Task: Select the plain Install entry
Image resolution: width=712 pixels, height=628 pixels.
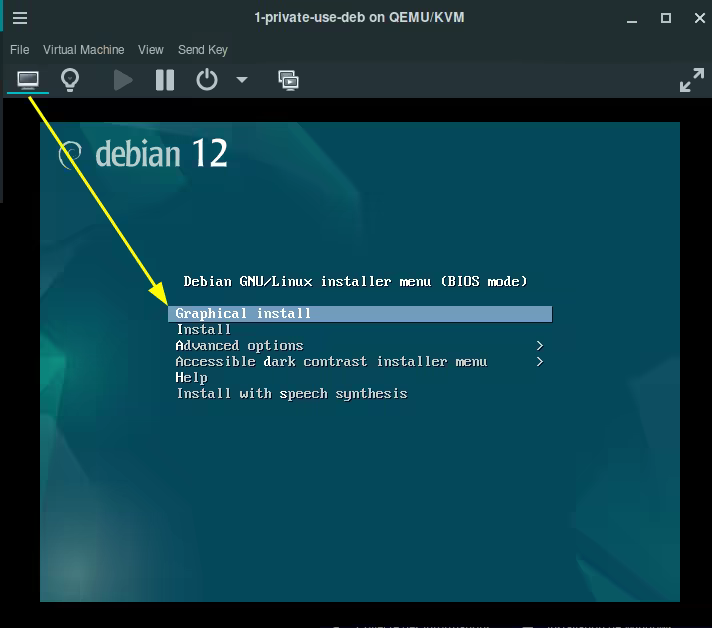Action: click(360, 330)
